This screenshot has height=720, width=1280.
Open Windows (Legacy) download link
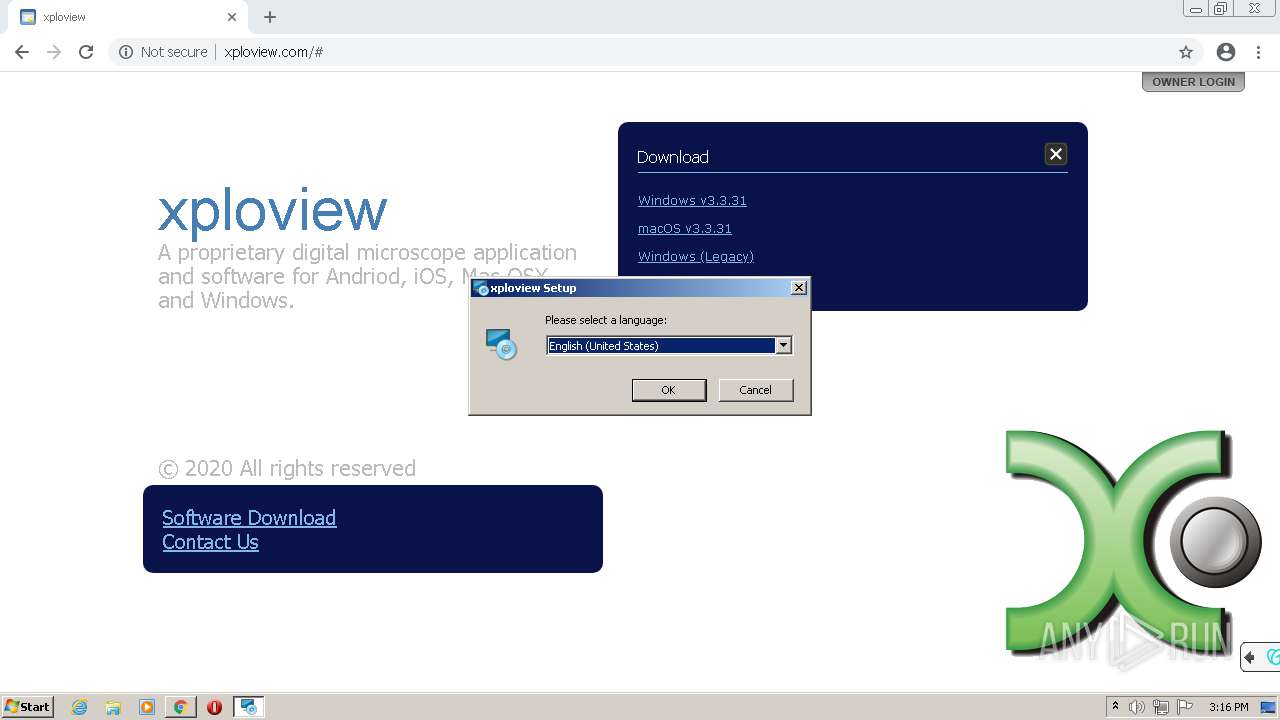click(x=696, y=257)
